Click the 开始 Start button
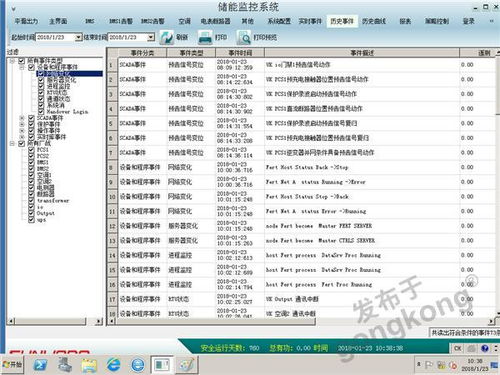500x375 pixels. tap(12, 364)
